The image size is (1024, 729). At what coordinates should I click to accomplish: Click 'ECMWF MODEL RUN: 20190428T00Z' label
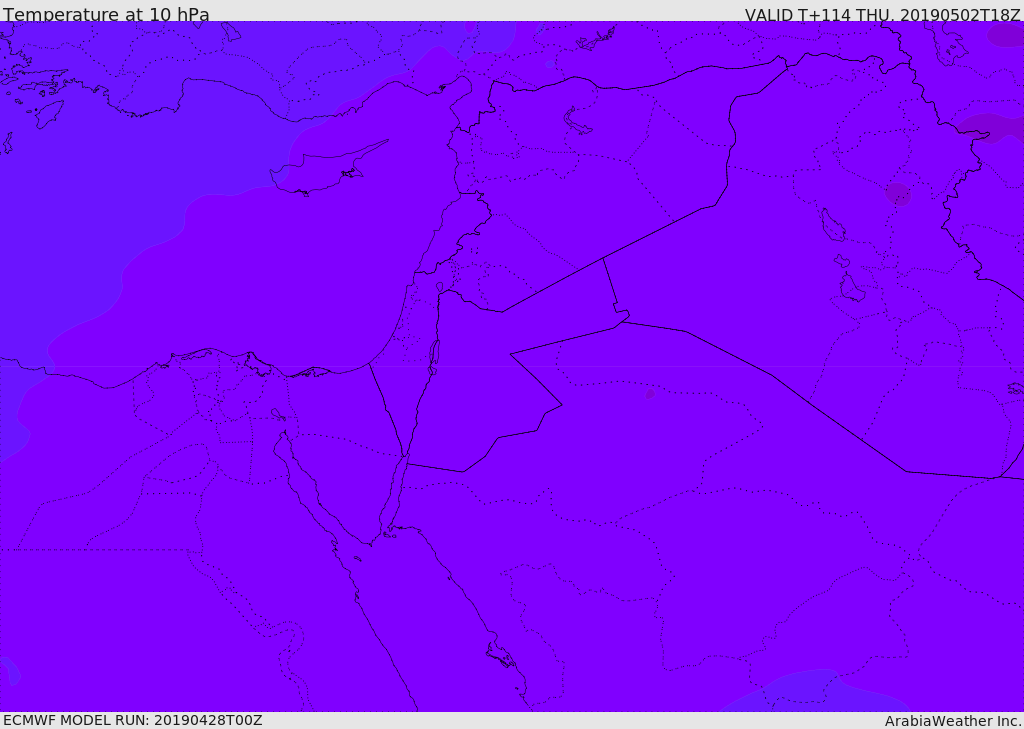133,720
